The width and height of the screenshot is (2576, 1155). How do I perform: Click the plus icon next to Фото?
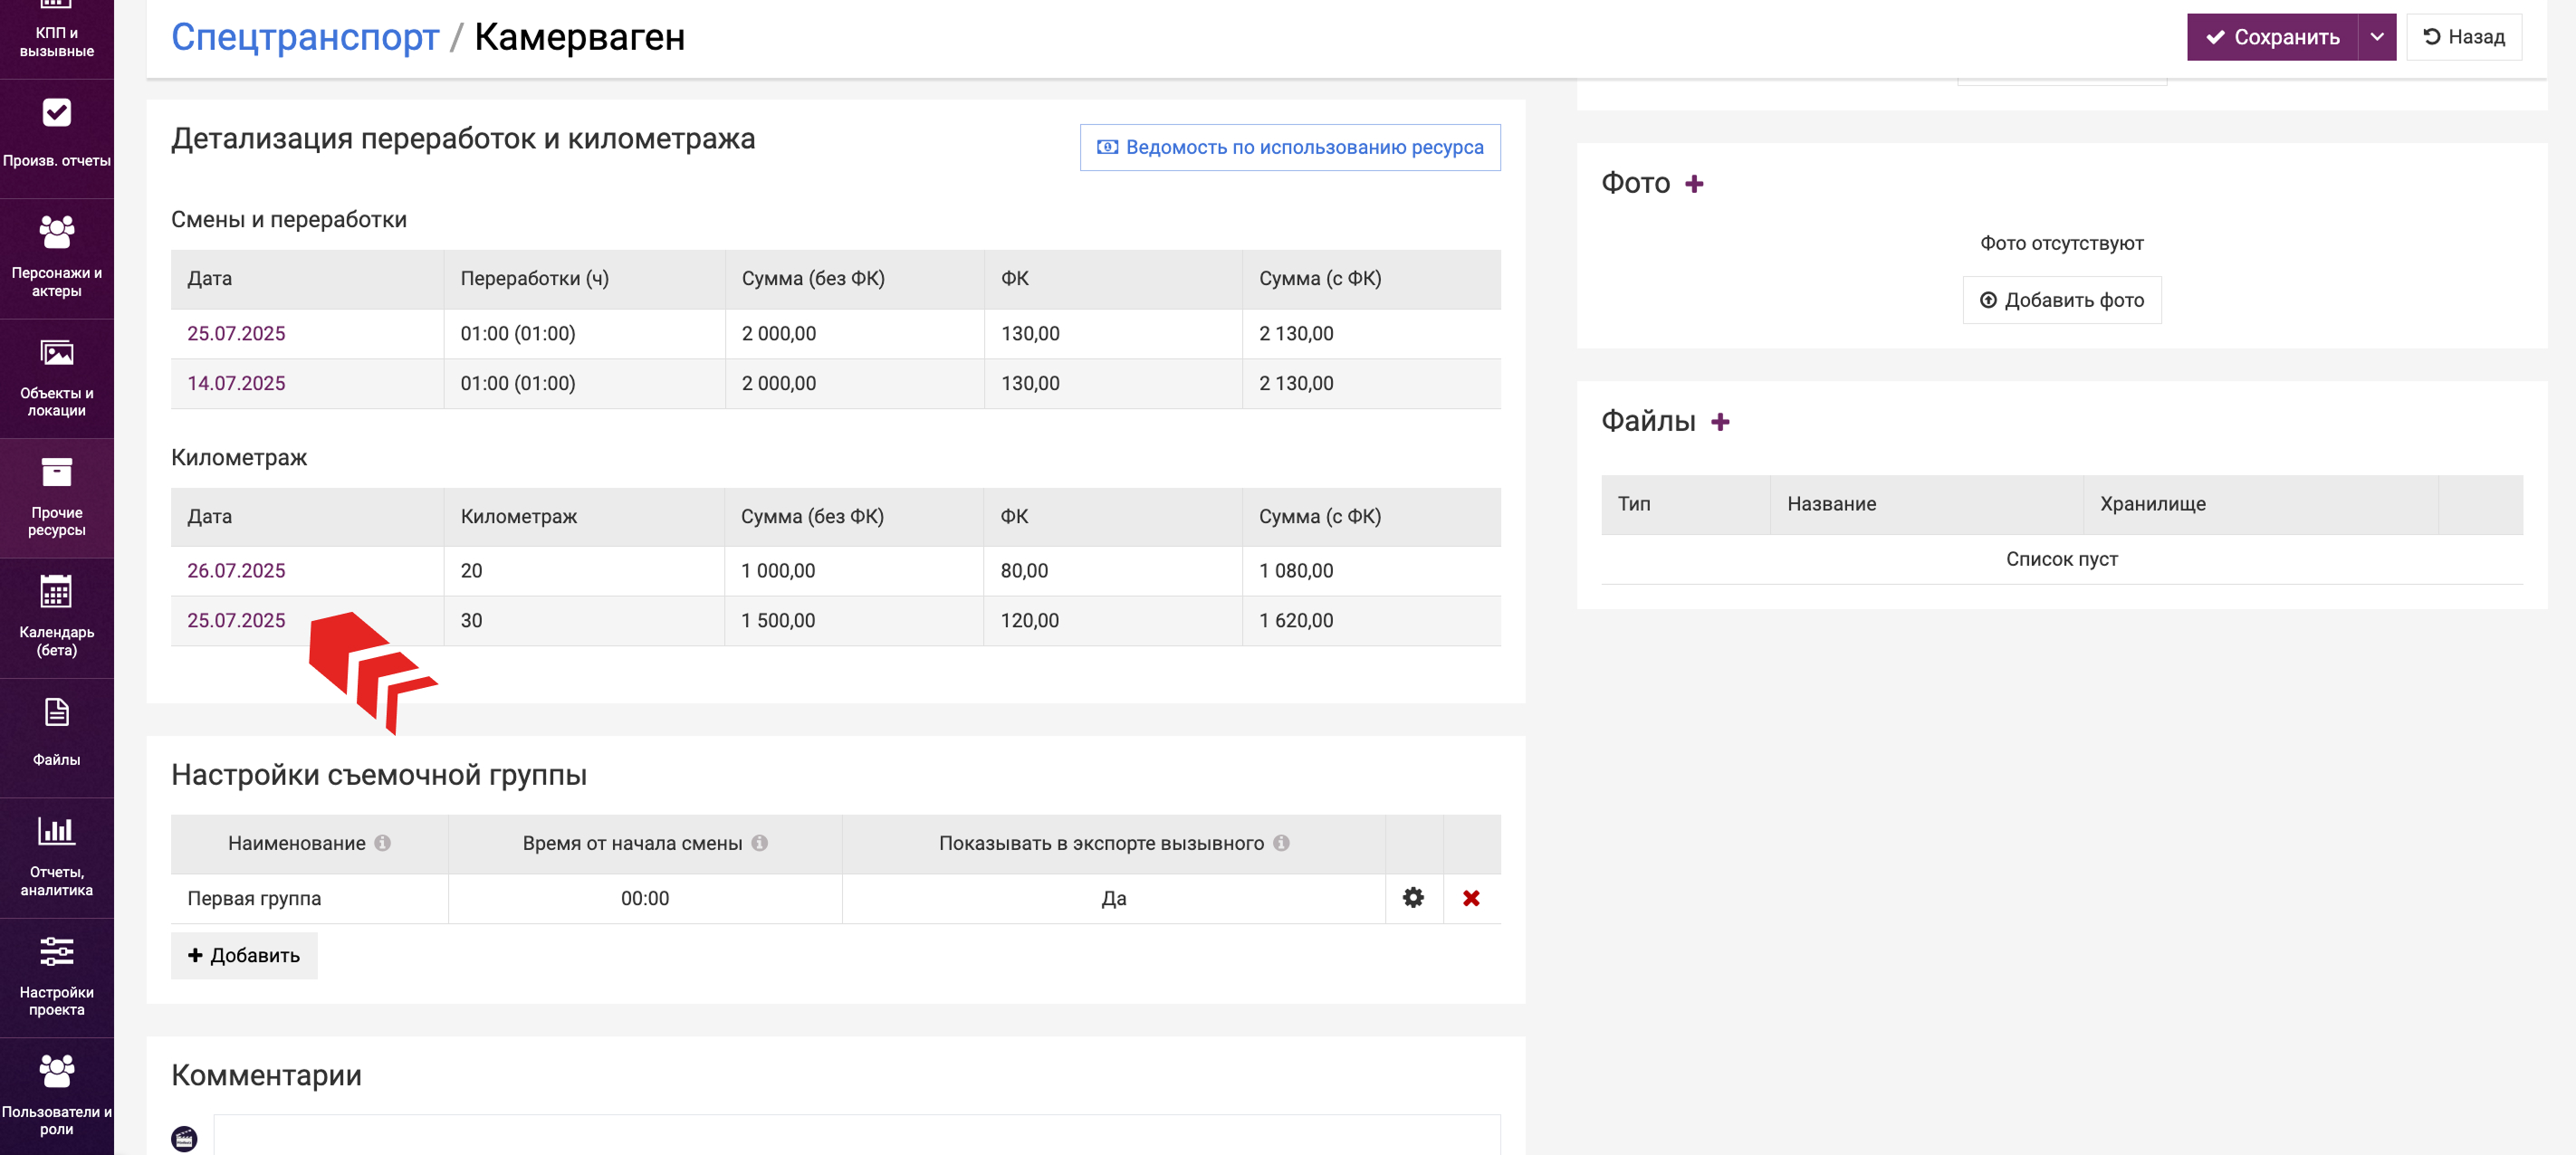[x=1694, y=184]
